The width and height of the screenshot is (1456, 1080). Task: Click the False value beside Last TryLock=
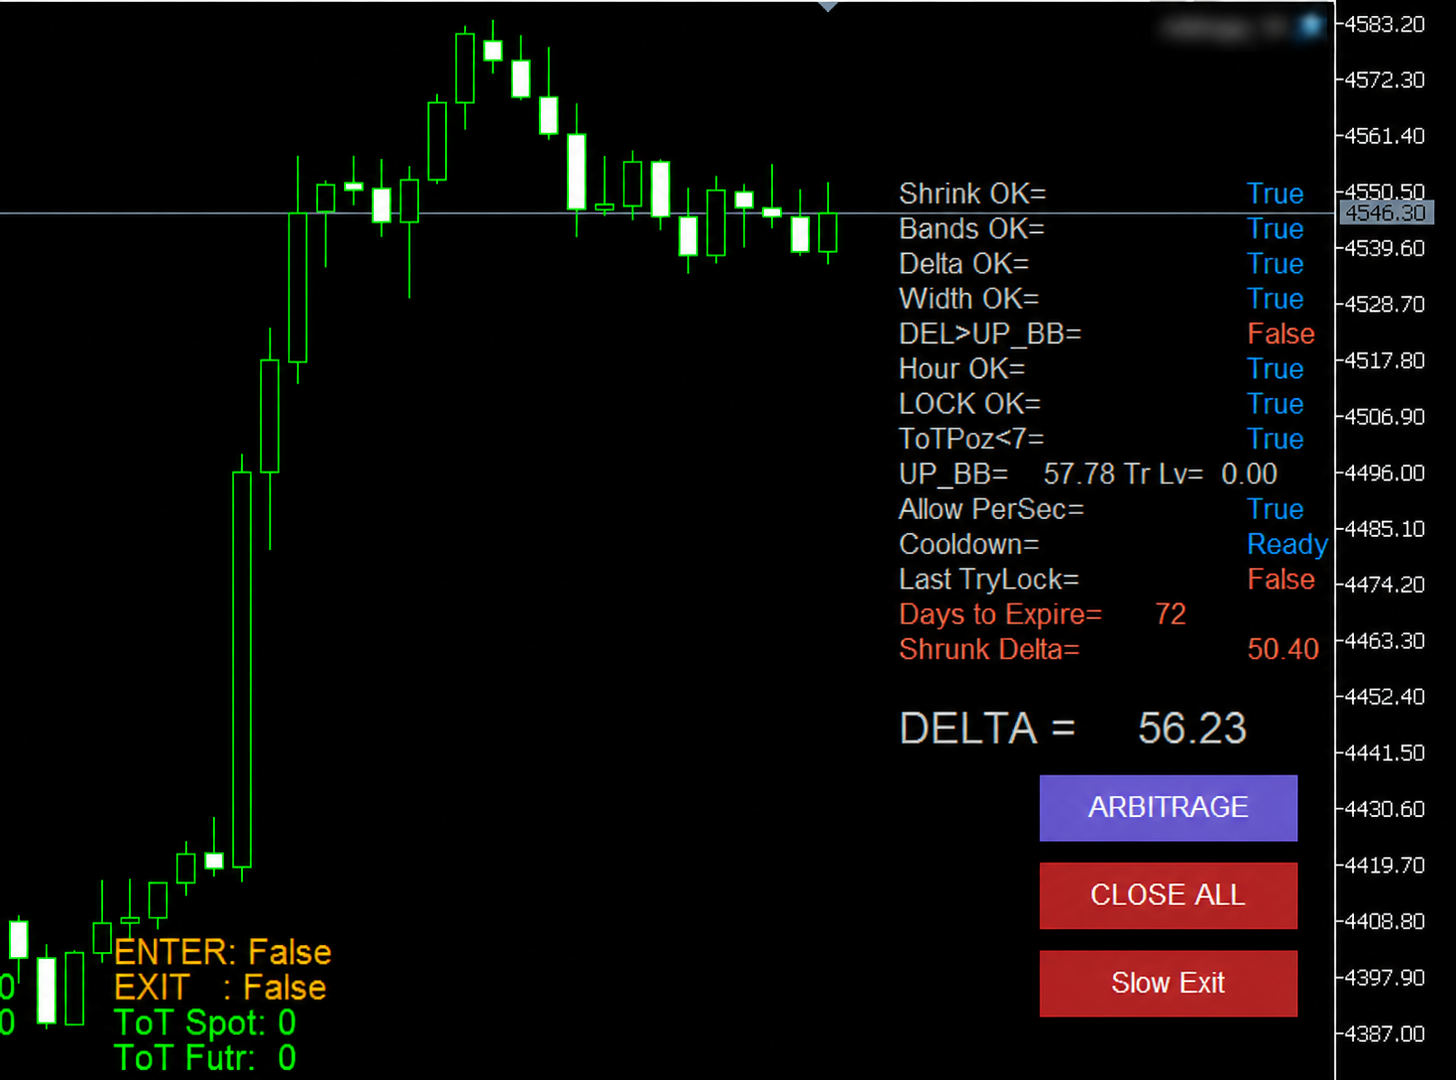[x=1281, y=579]
